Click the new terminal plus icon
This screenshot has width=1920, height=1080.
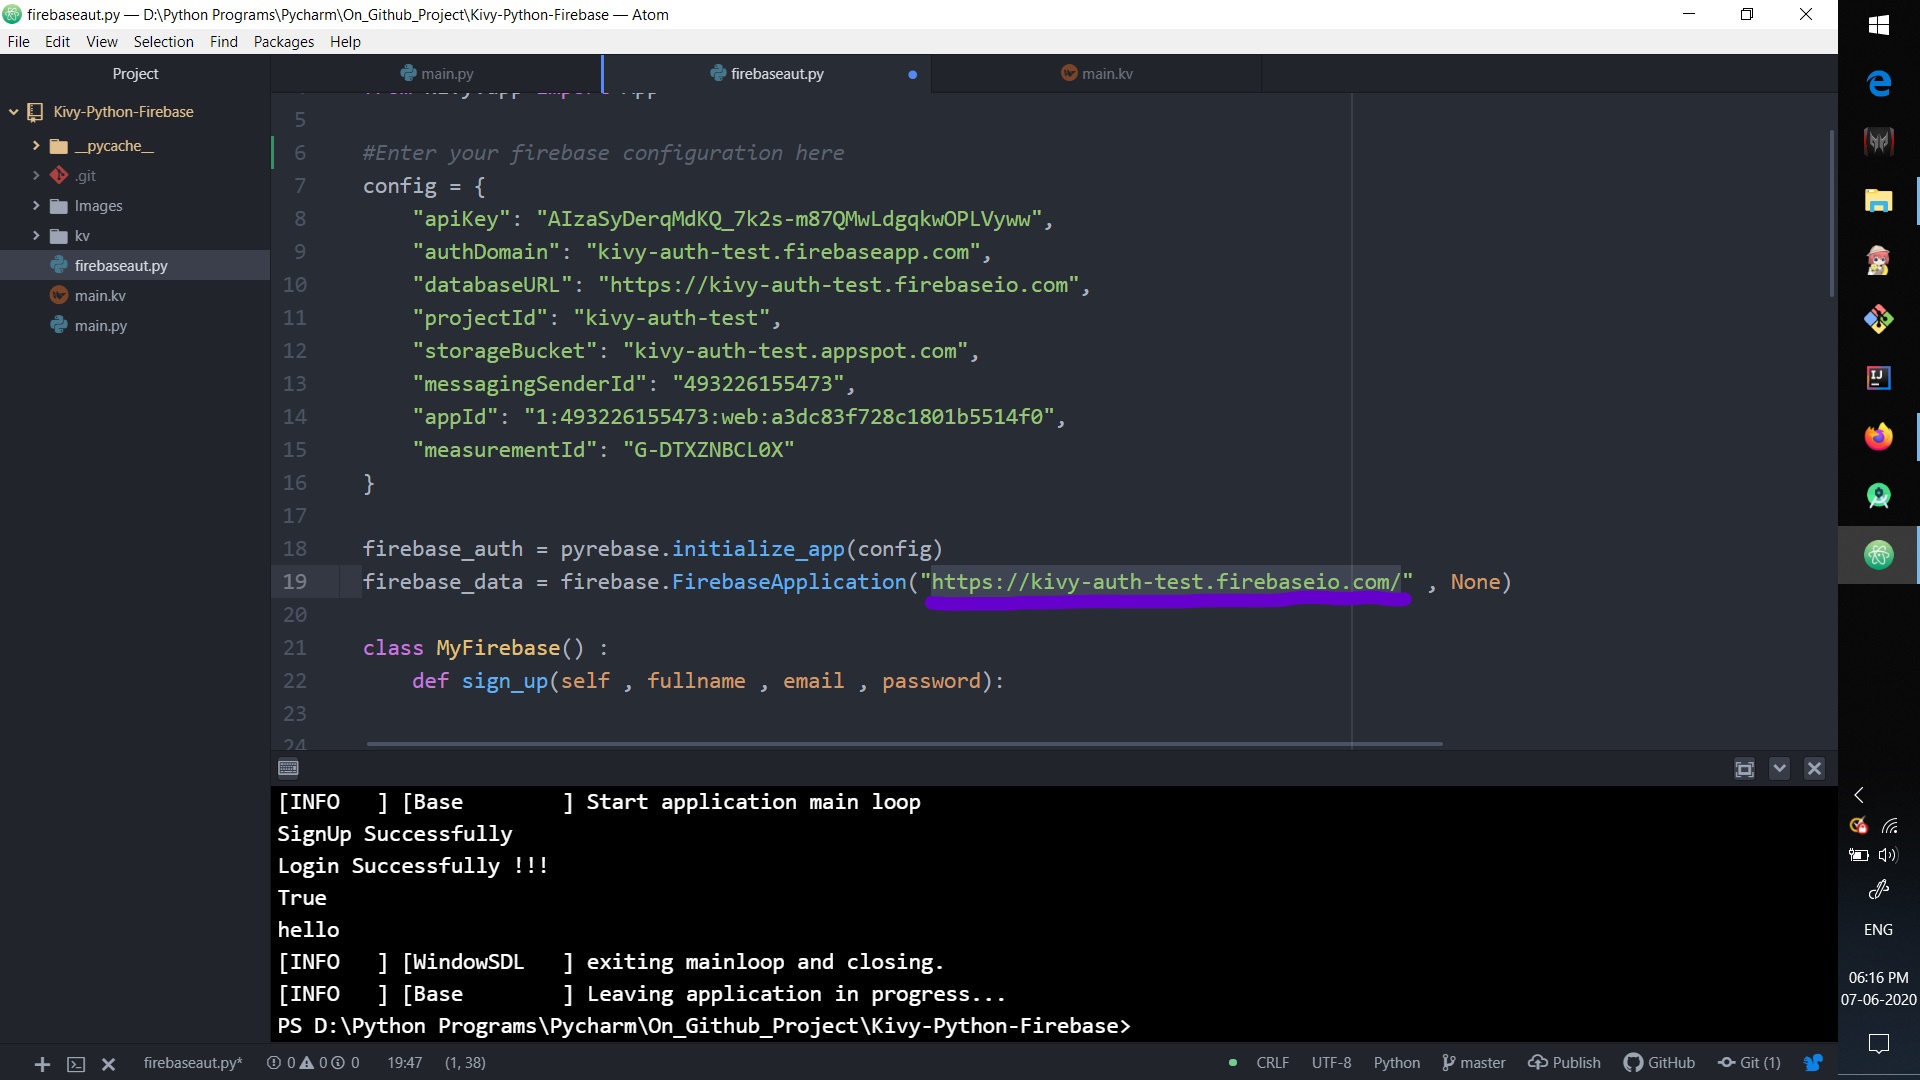pyautogui.click(x=42, y=1064)
